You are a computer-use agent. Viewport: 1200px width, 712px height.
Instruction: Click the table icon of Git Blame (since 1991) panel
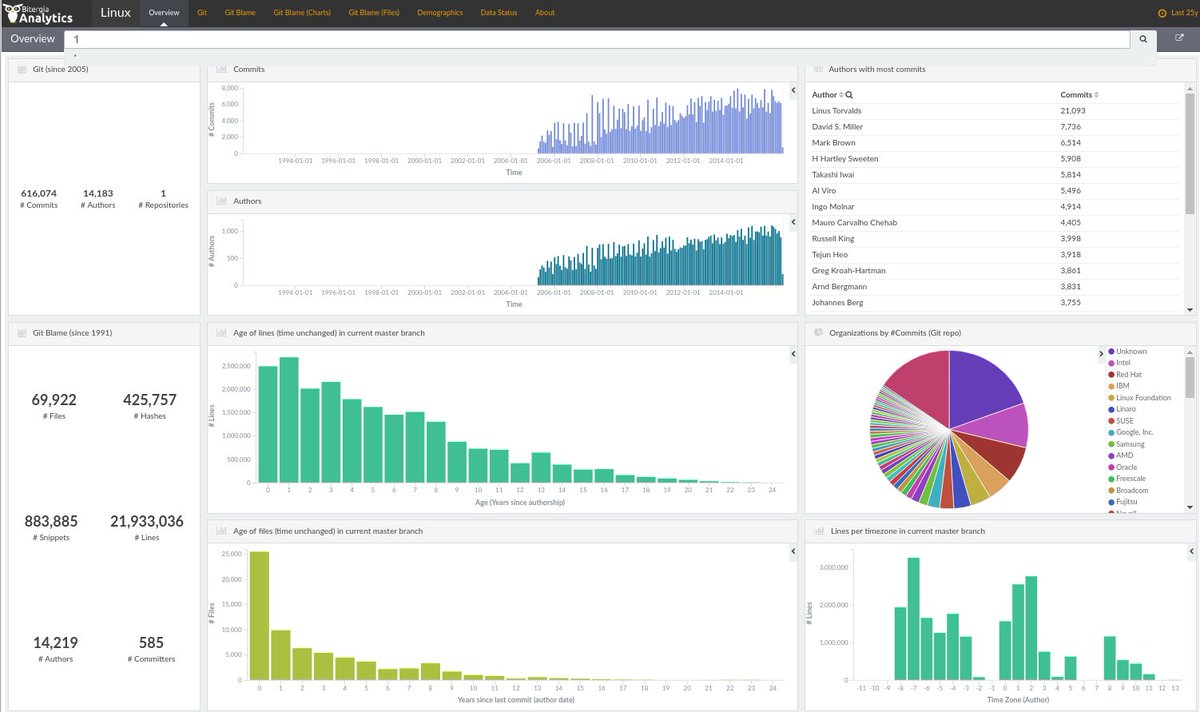click(x=22, y=332)
